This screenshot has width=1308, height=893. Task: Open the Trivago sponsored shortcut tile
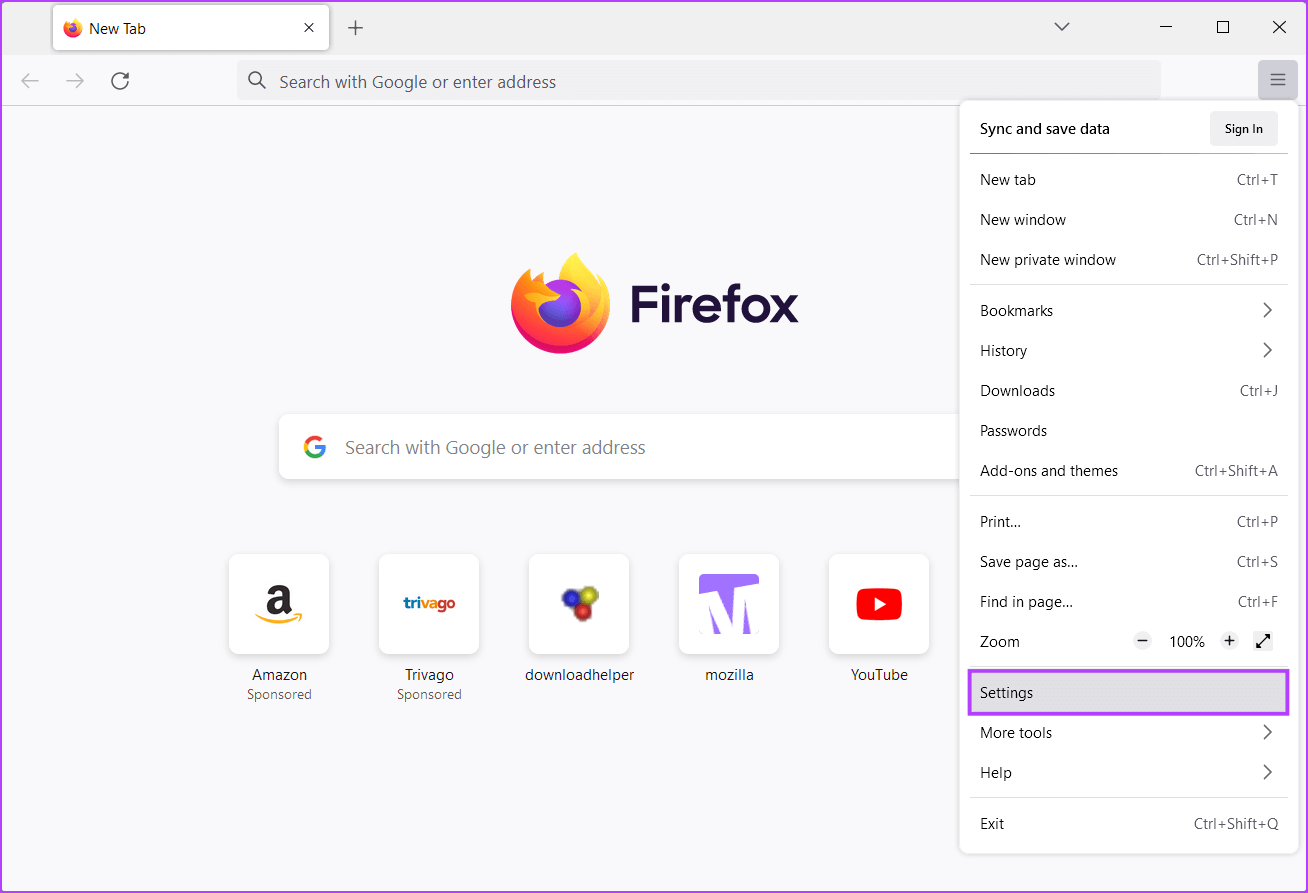[x=429, y=604]
